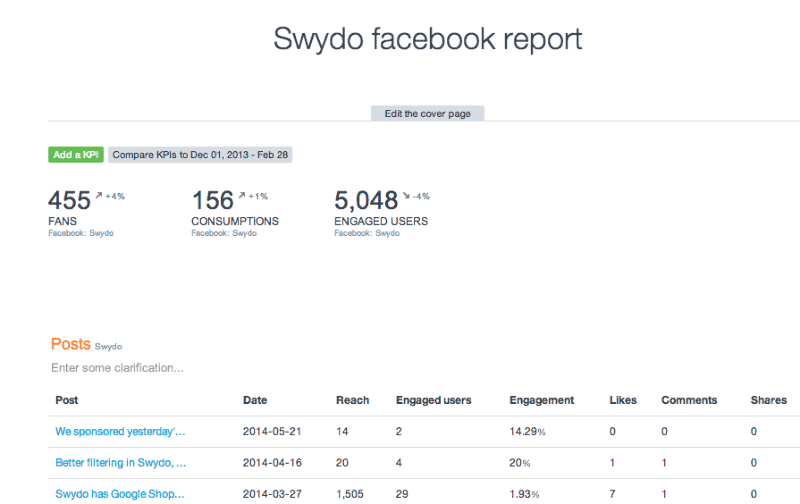Select the 5,048 Engaged Users KPI value
The height and width of the screenshot is (504, 800).
366,200
